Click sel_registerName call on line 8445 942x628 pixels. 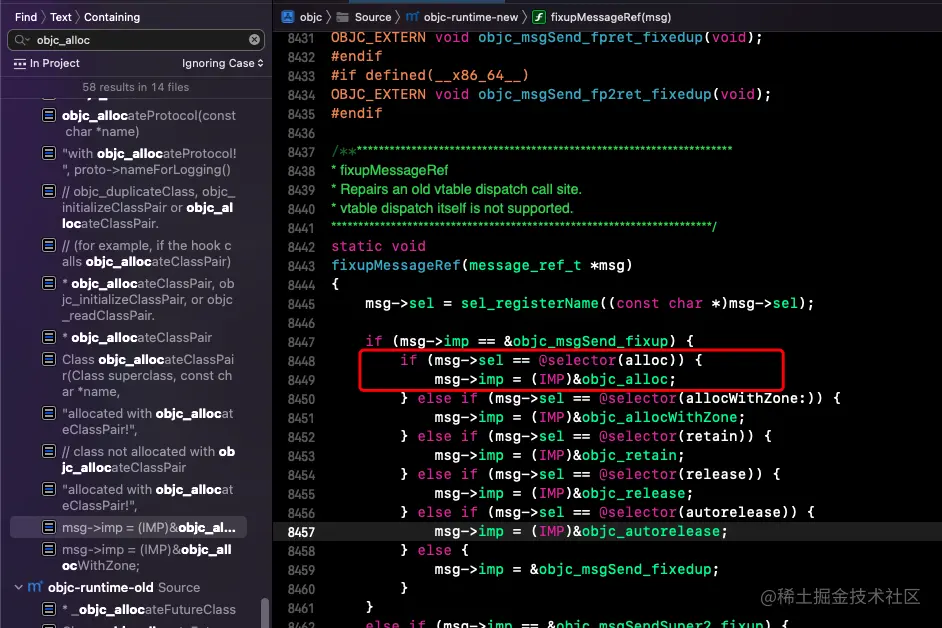click(529, 303)
